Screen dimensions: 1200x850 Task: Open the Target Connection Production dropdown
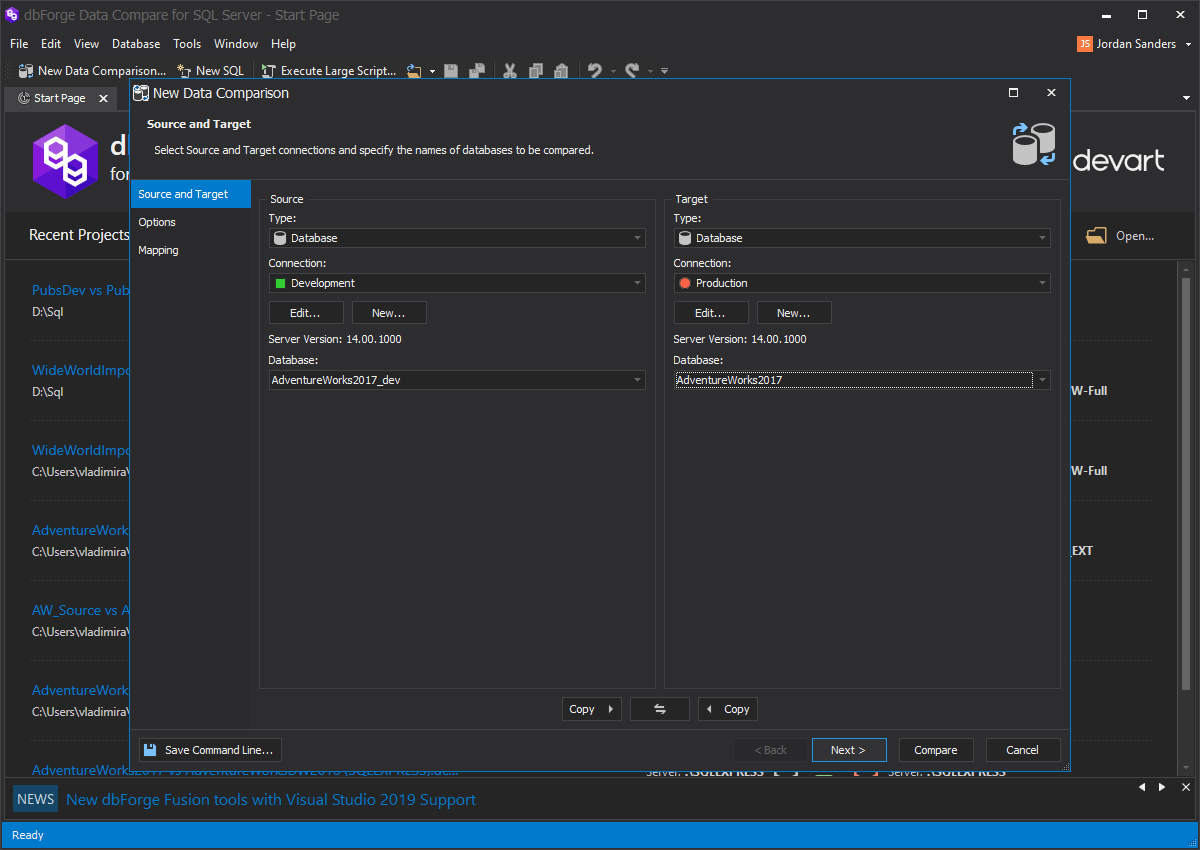[x=862, y=283]
